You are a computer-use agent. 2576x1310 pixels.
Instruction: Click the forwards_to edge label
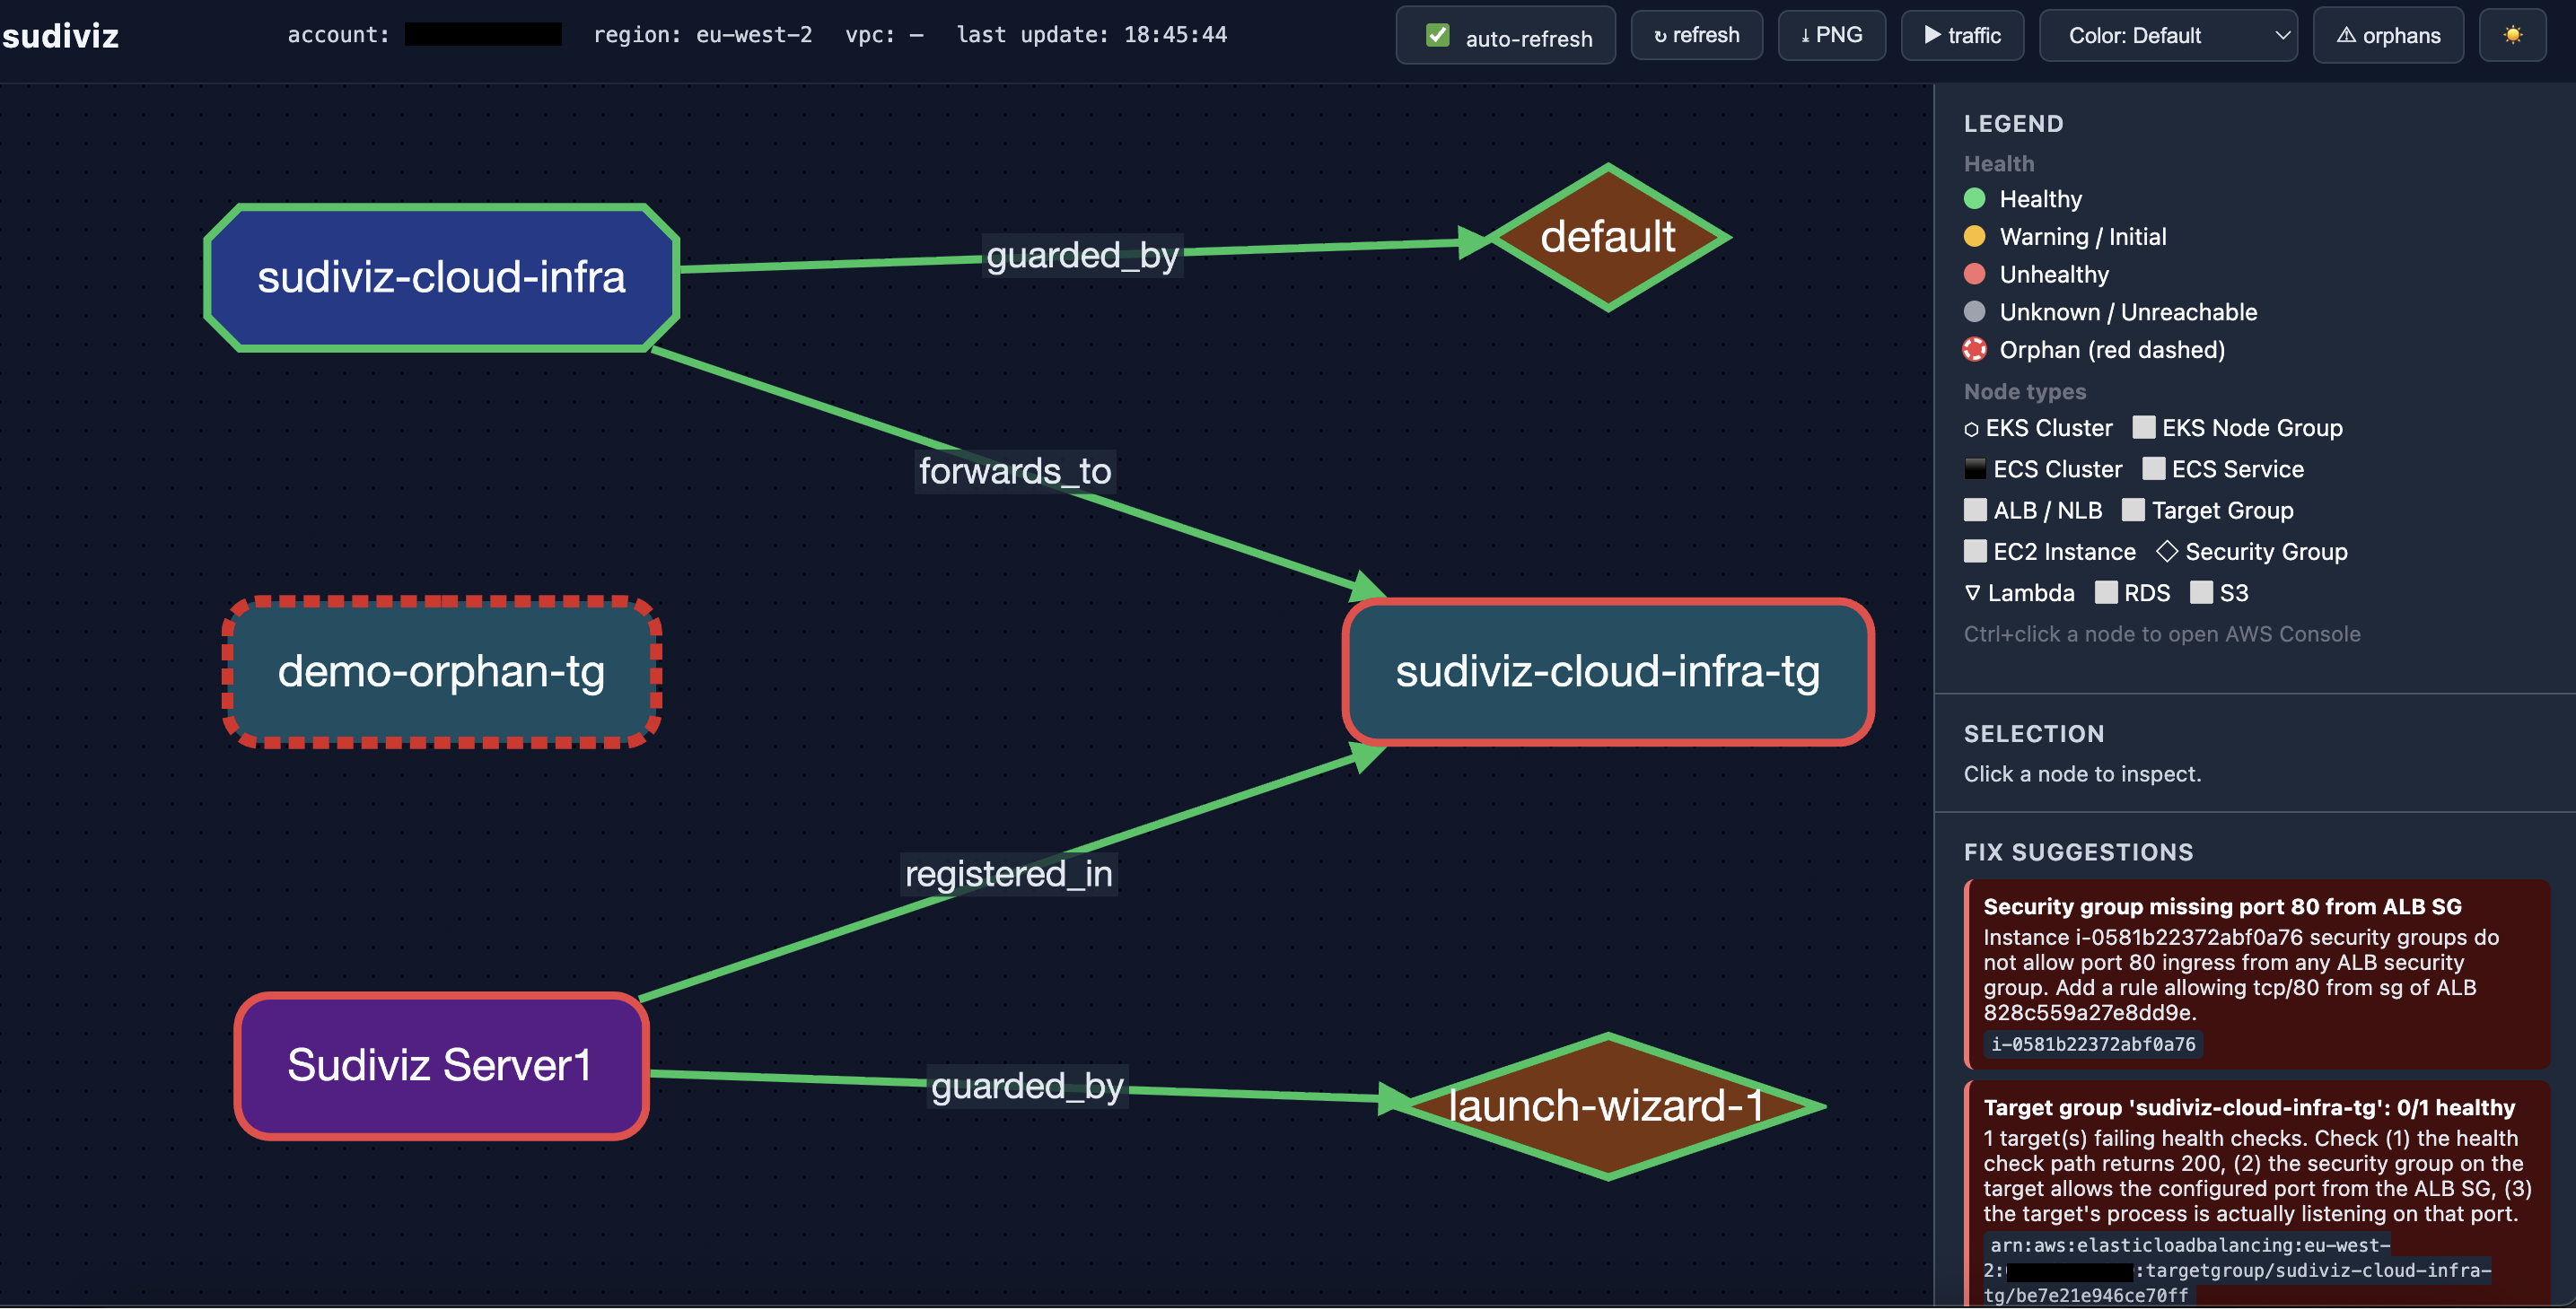point(1014,471)
